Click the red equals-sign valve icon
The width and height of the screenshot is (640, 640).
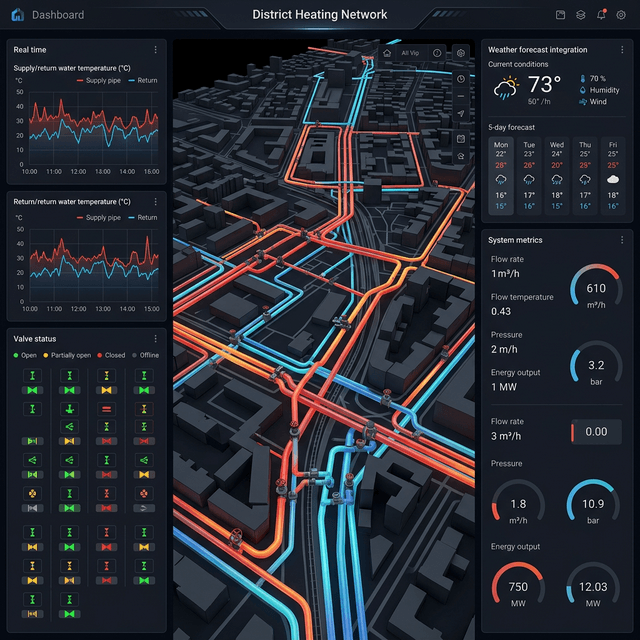(x=107, y=409)
